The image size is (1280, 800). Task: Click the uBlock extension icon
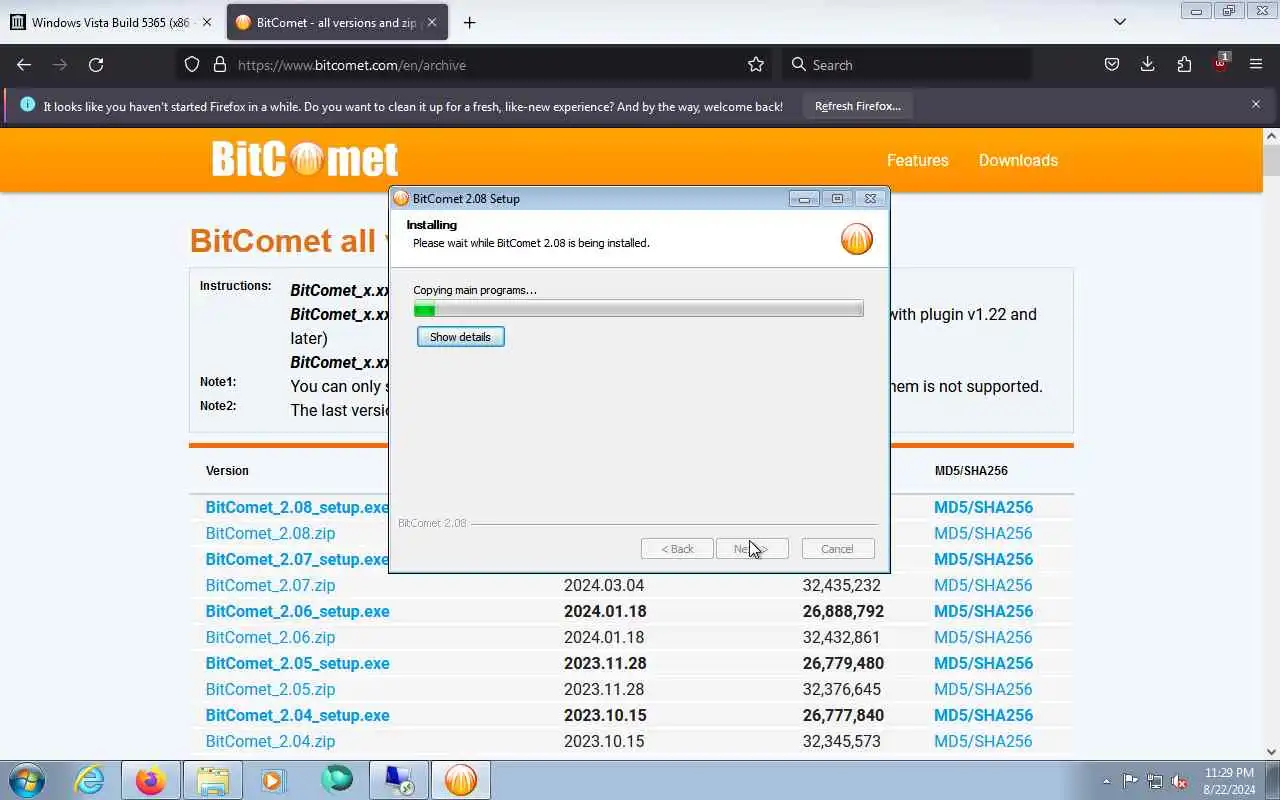pyautogui.click(x=1221, y=63)
